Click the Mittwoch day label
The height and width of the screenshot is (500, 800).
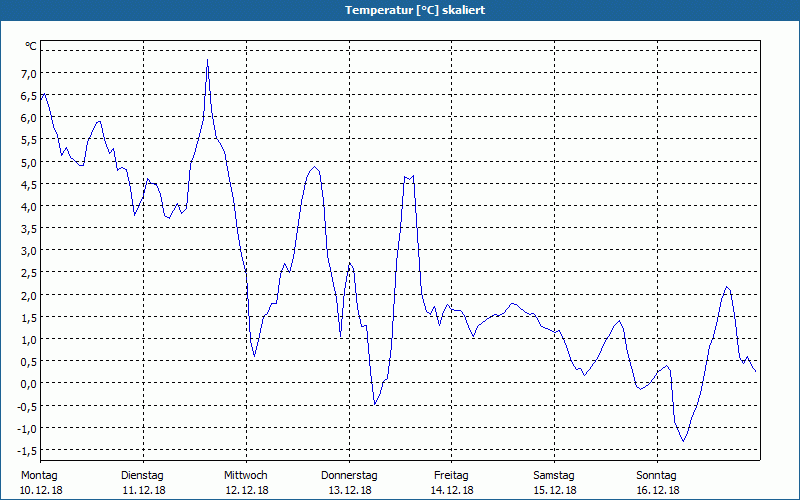click(x=245, y=475)
